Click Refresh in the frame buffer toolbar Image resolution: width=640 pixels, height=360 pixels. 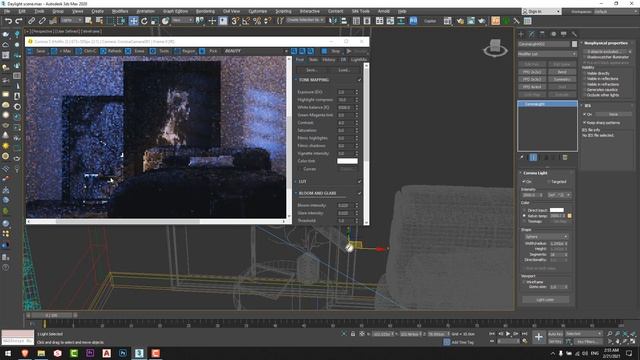[111, 51]
